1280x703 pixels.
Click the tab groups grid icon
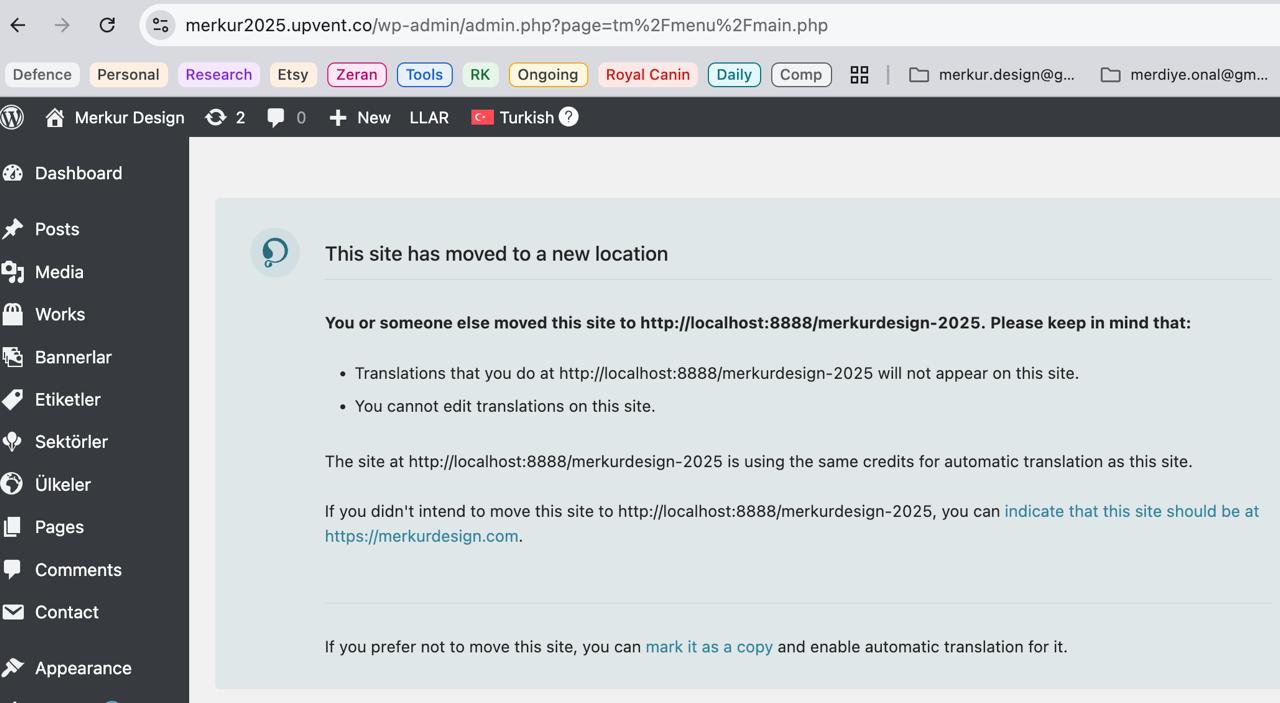point(859,75)
